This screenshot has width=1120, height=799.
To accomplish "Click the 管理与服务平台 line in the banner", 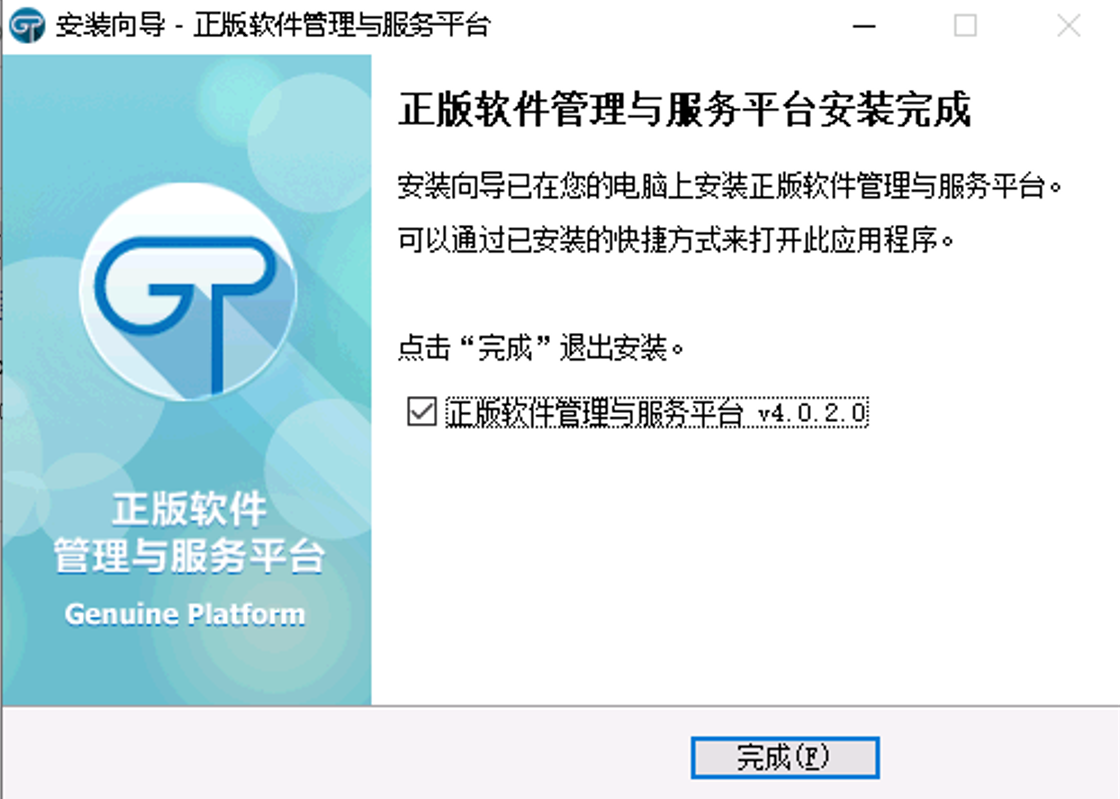I will [x=188, y=557].
